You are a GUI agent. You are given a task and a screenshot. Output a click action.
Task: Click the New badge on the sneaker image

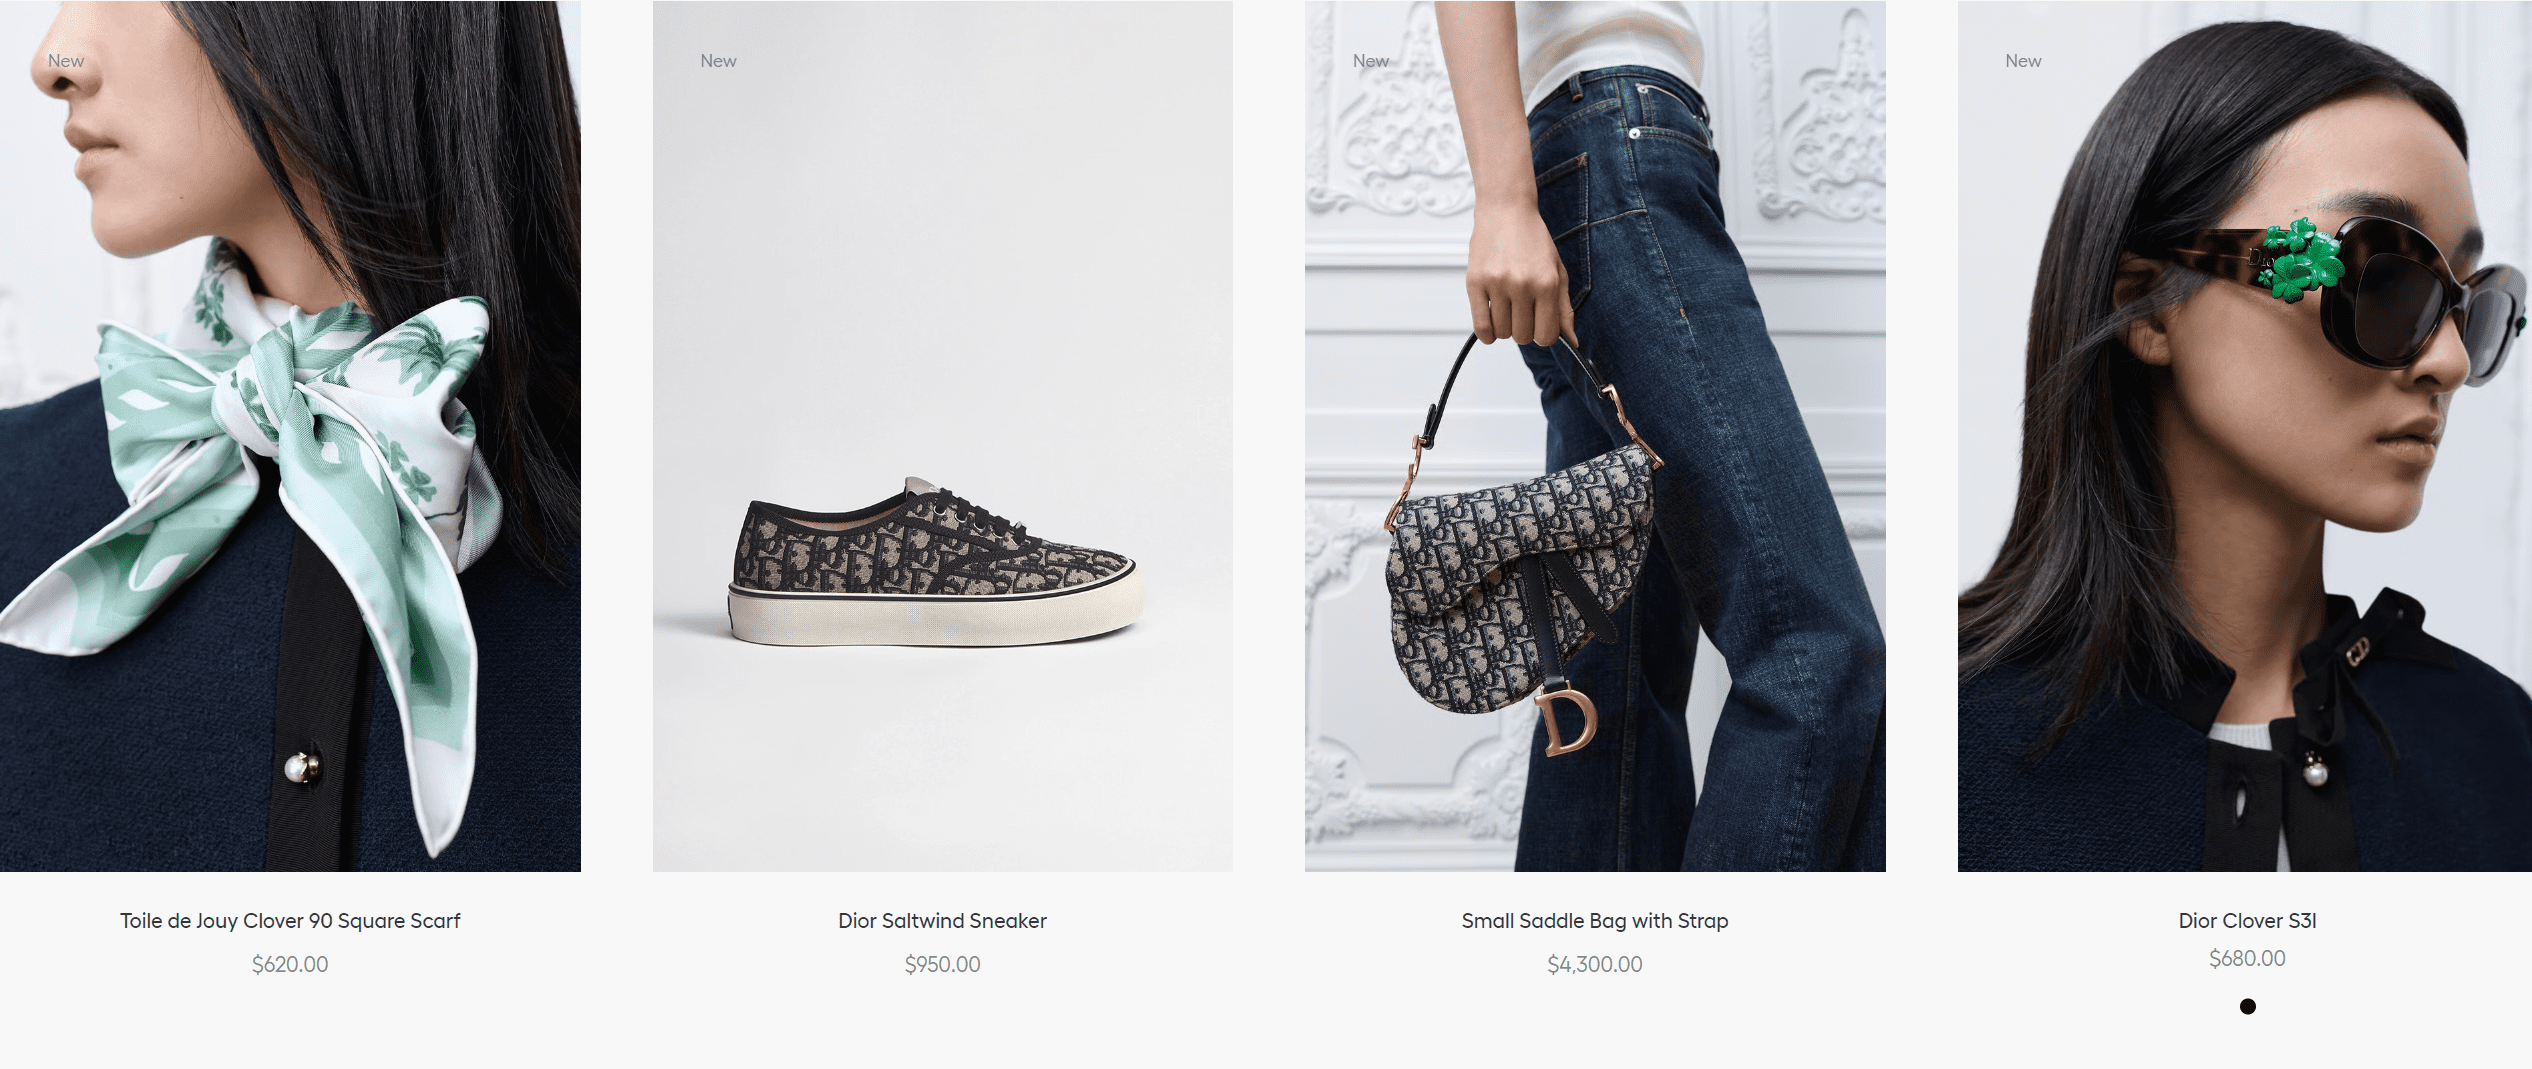coord(718,61)
